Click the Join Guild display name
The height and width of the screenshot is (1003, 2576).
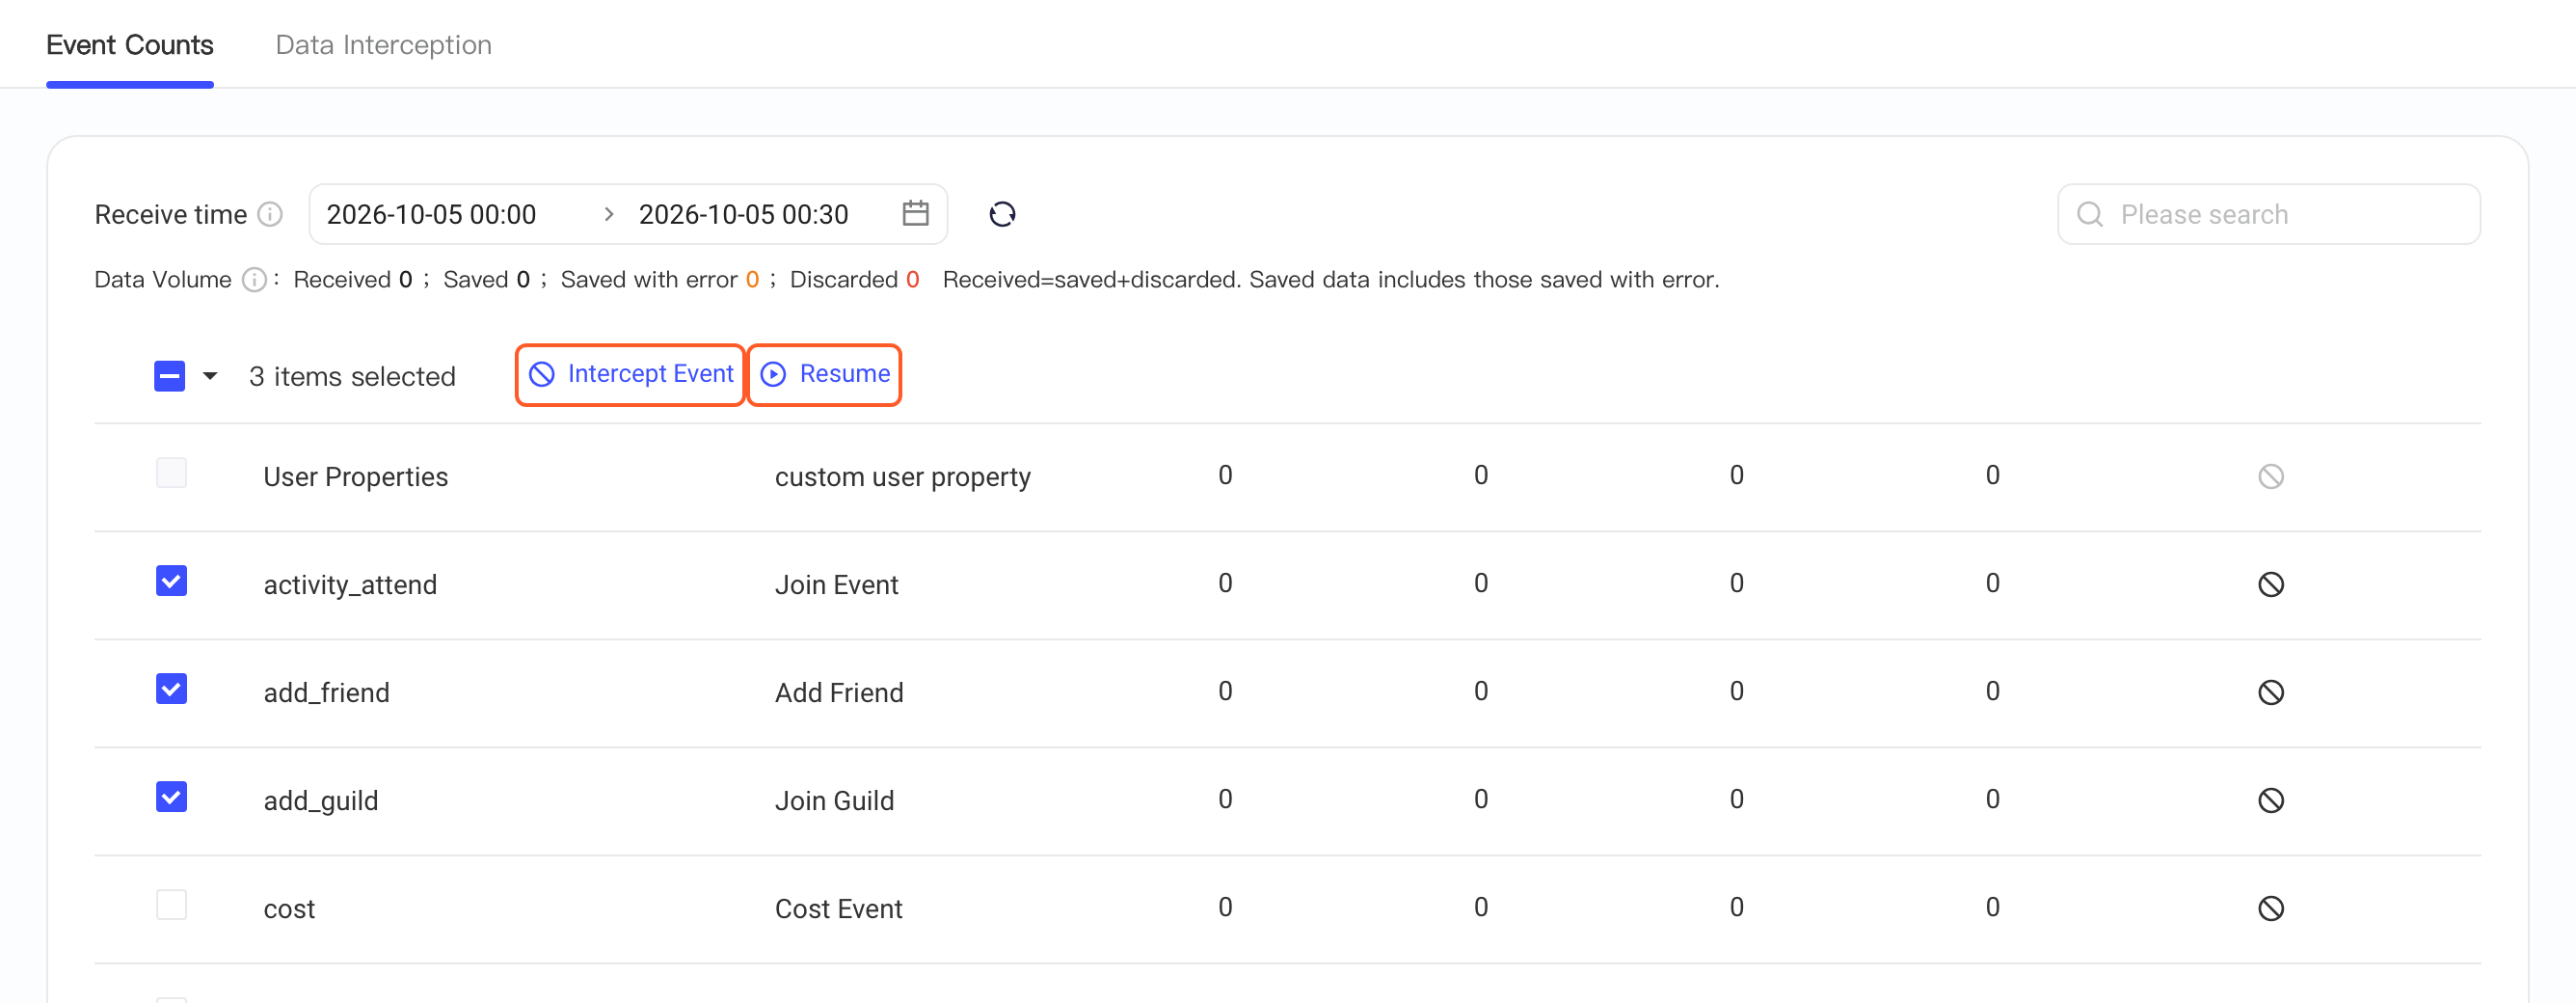[x=834, y=801]
